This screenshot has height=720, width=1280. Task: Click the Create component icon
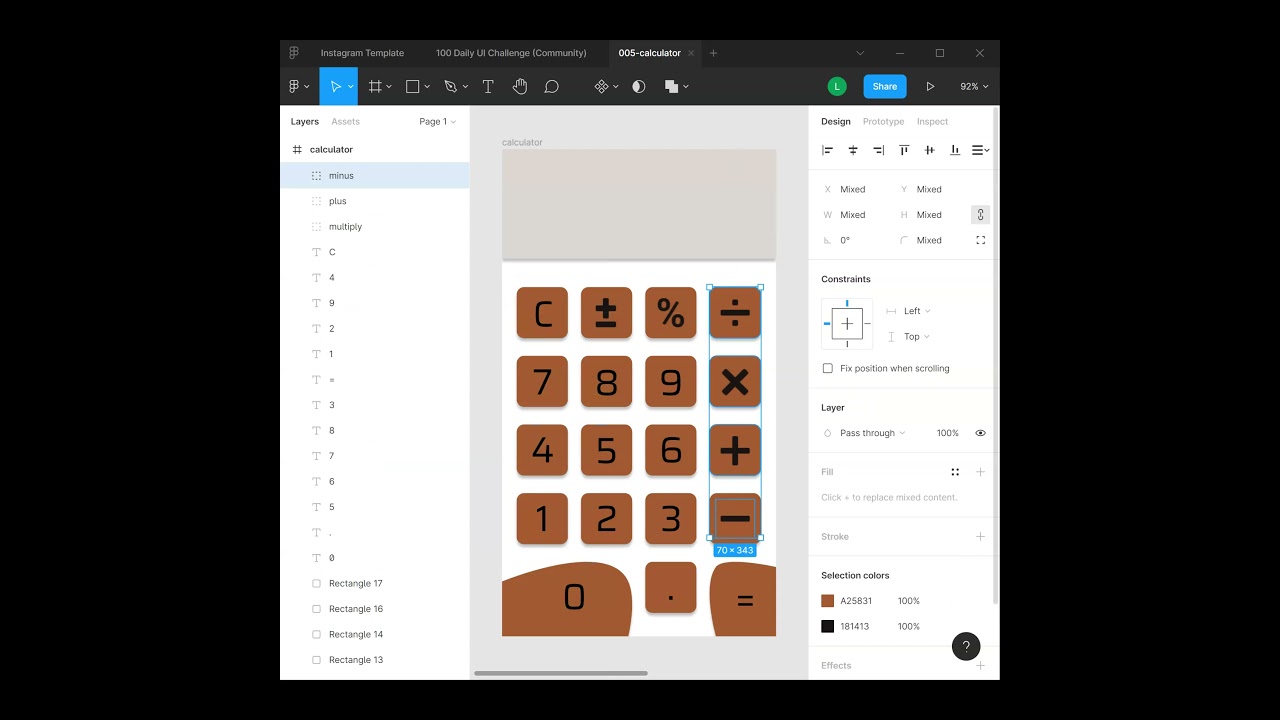point(601,87)
